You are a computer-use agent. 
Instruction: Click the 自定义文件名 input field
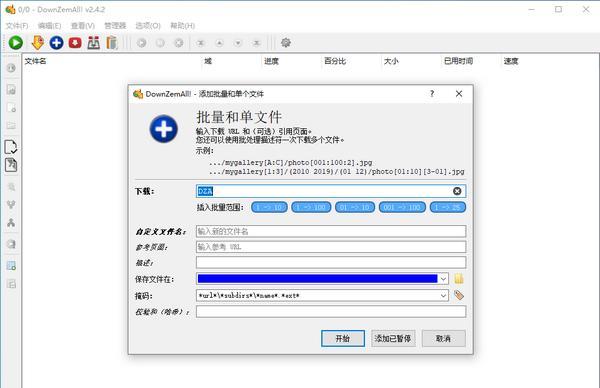pos(331,231)
